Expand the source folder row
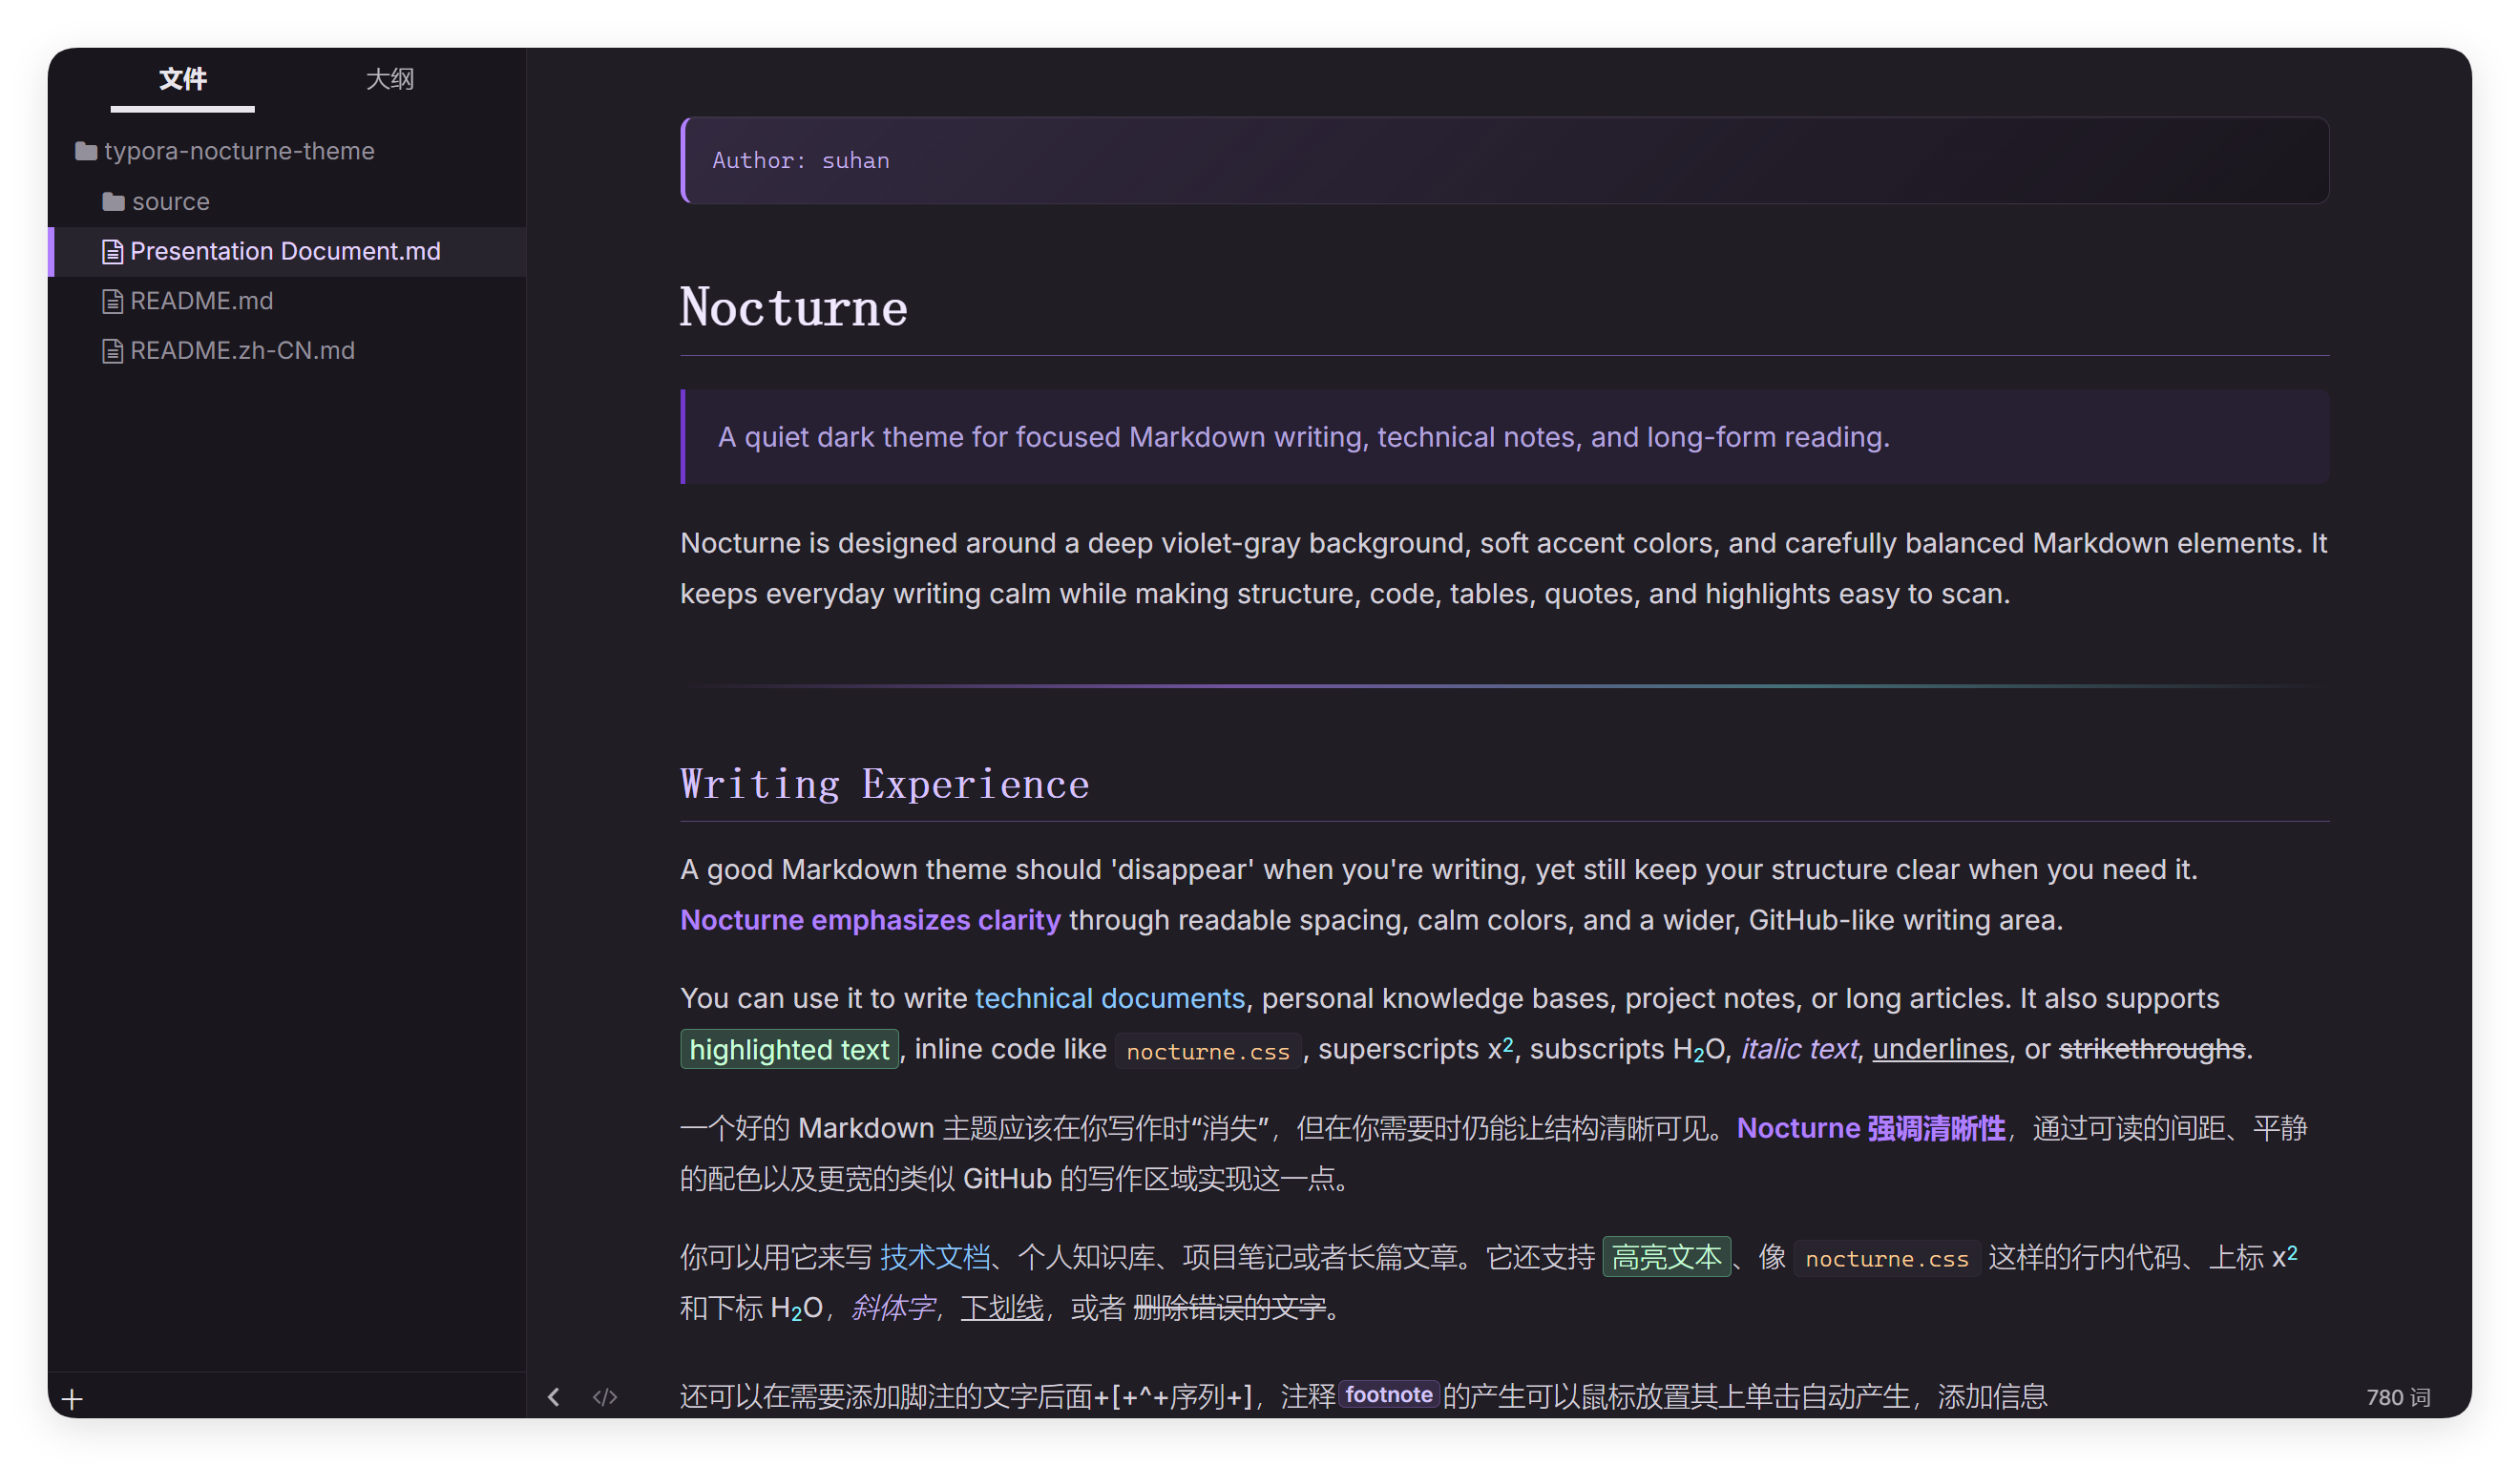This screenshot has width=2520, height=1466. (287, 202)
